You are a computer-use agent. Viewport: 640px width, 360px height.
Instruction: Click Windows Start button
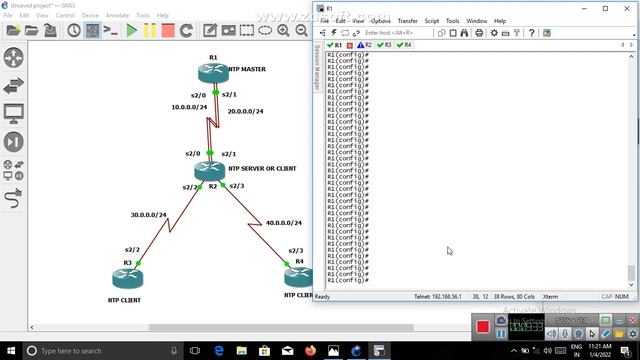click(11, 351)
